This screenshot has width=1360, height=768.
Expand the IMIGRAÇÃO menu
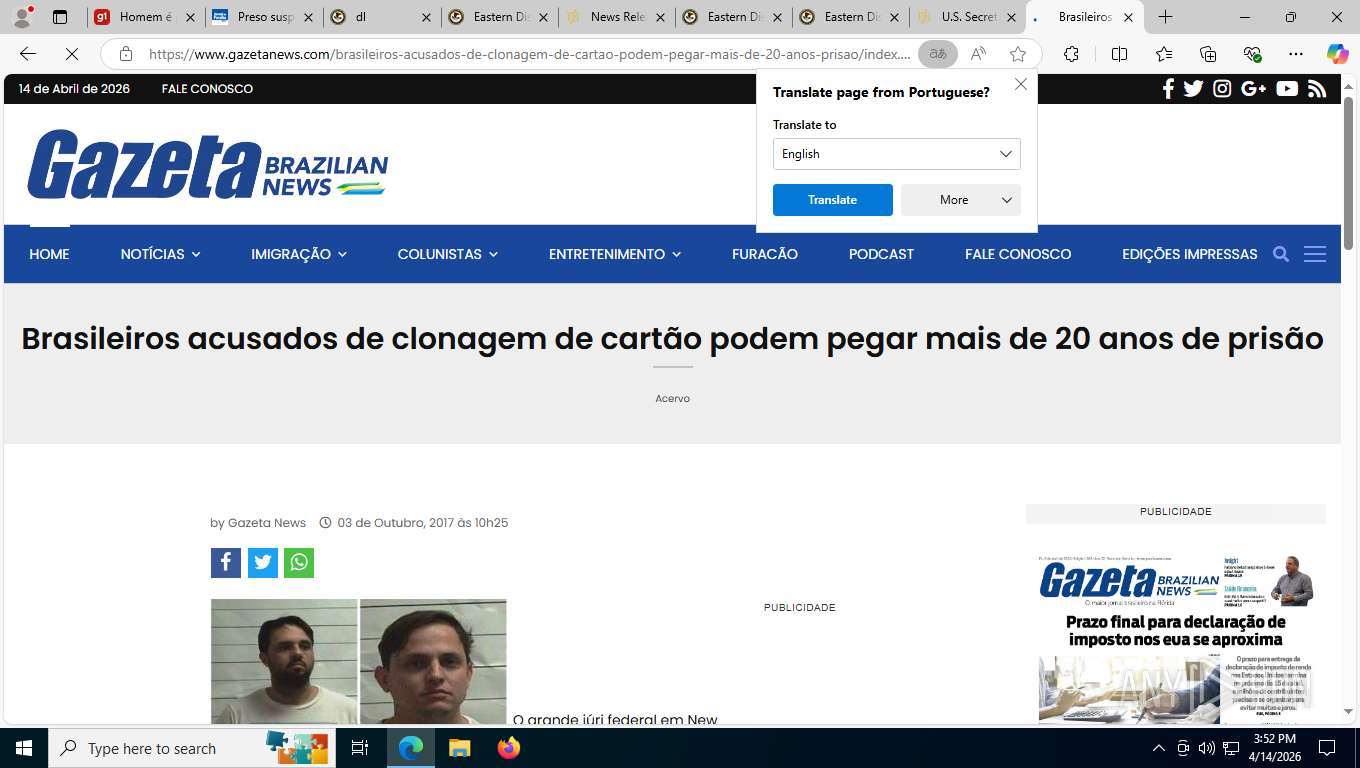point(299,254)
